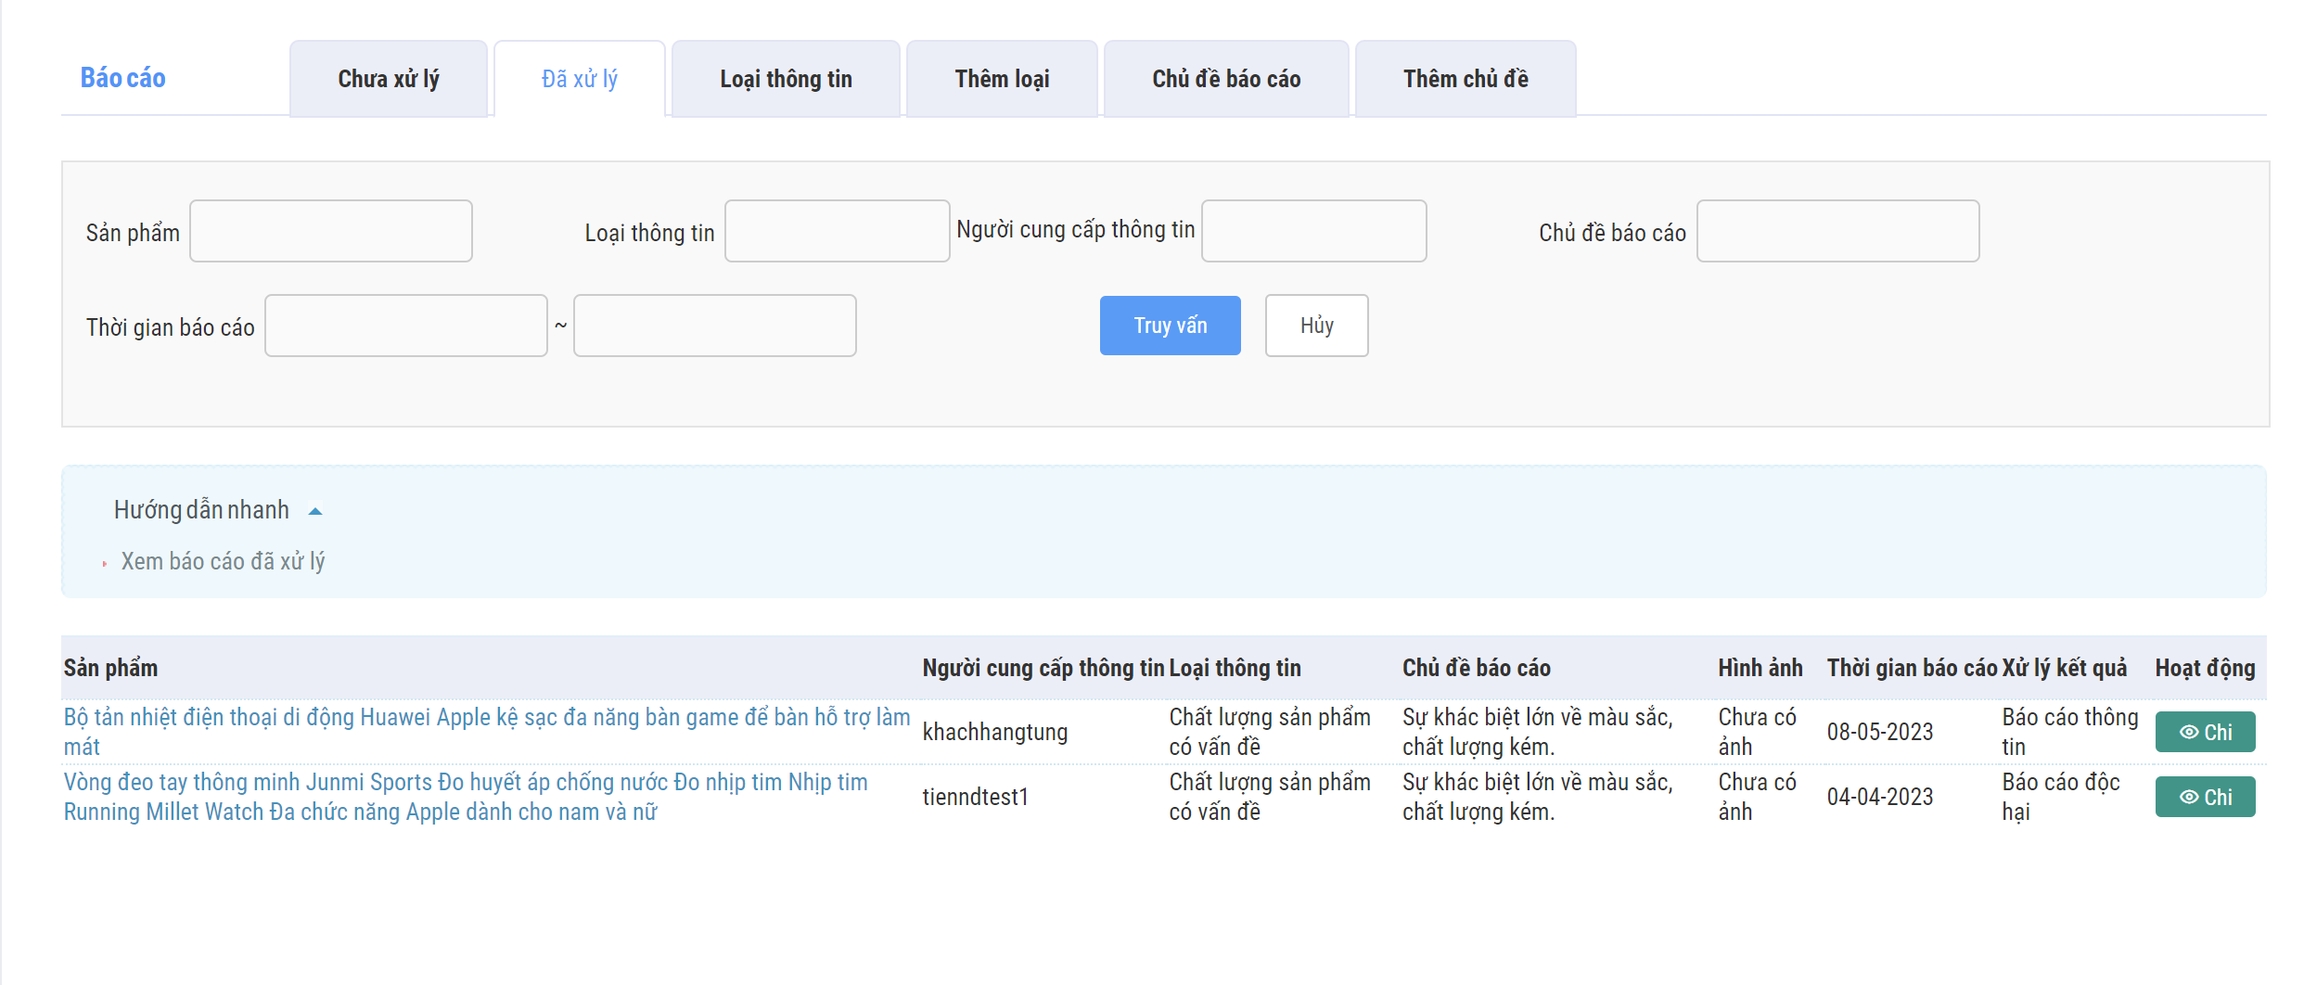Open the Chủ đề báo cáo tab
2304x985 pixels.
(1225, 79)
